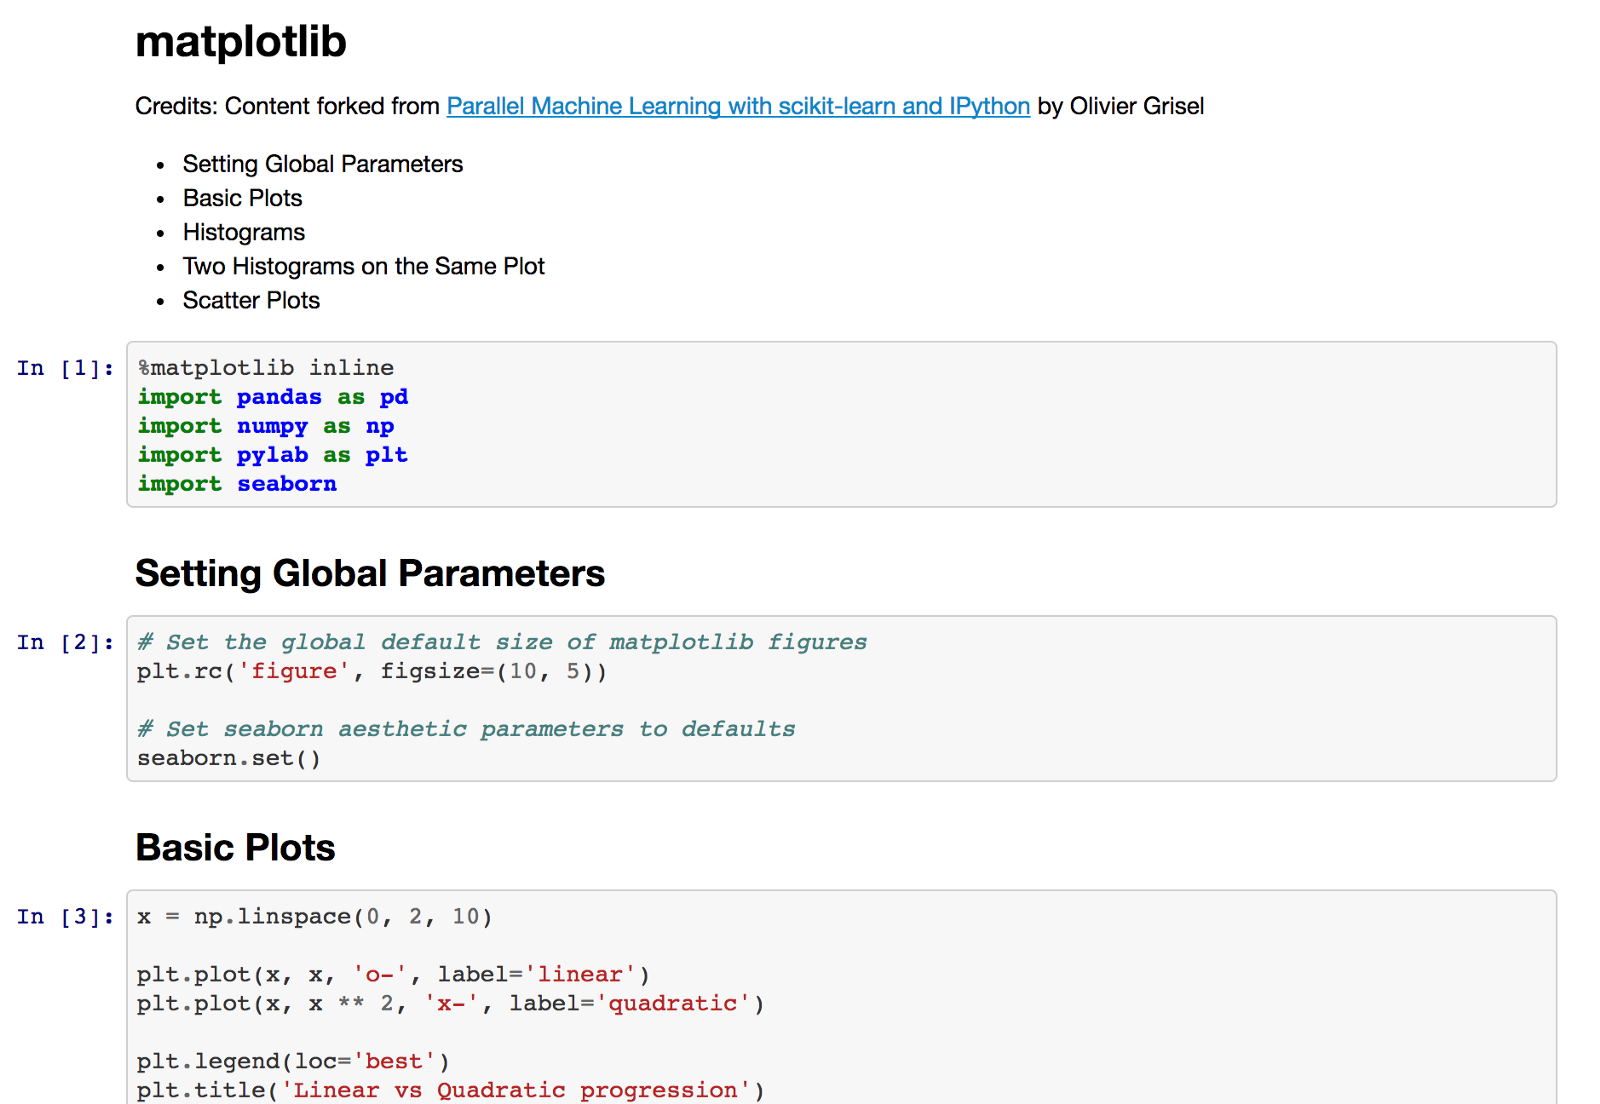Viewport: 1600px width, 1104px height.
Task: Click the matplotlib main title heading
Action: click(x=240, y=42)
